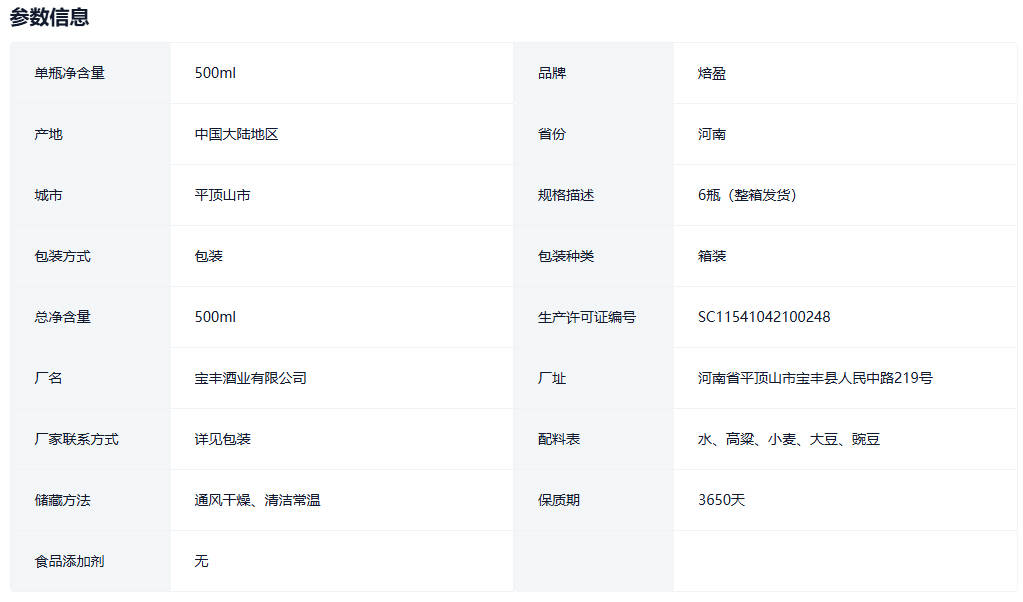Select the storage method 通风干燥、清洁常温
The width and height of the screenshot is (1023, 602).
pyautogui.click(x=257, y=500)
